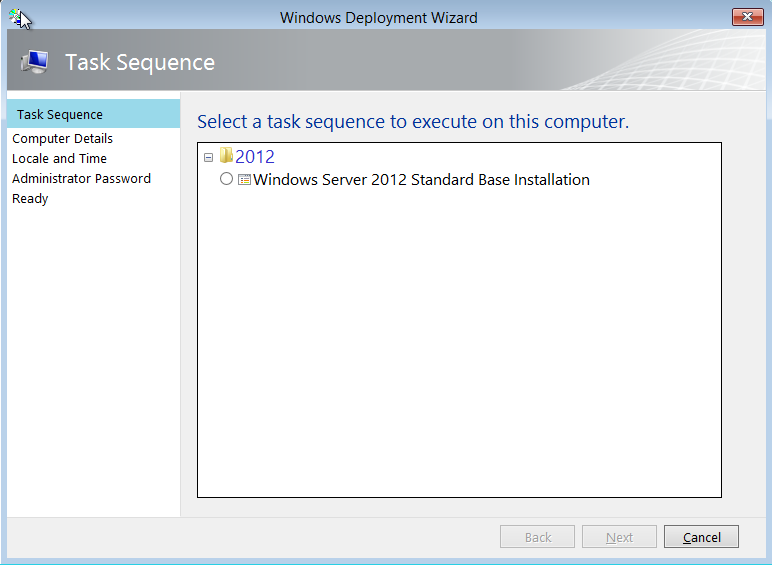Click empty space in the task sequence list
772x565 pixels.
(x=459, y=350)
